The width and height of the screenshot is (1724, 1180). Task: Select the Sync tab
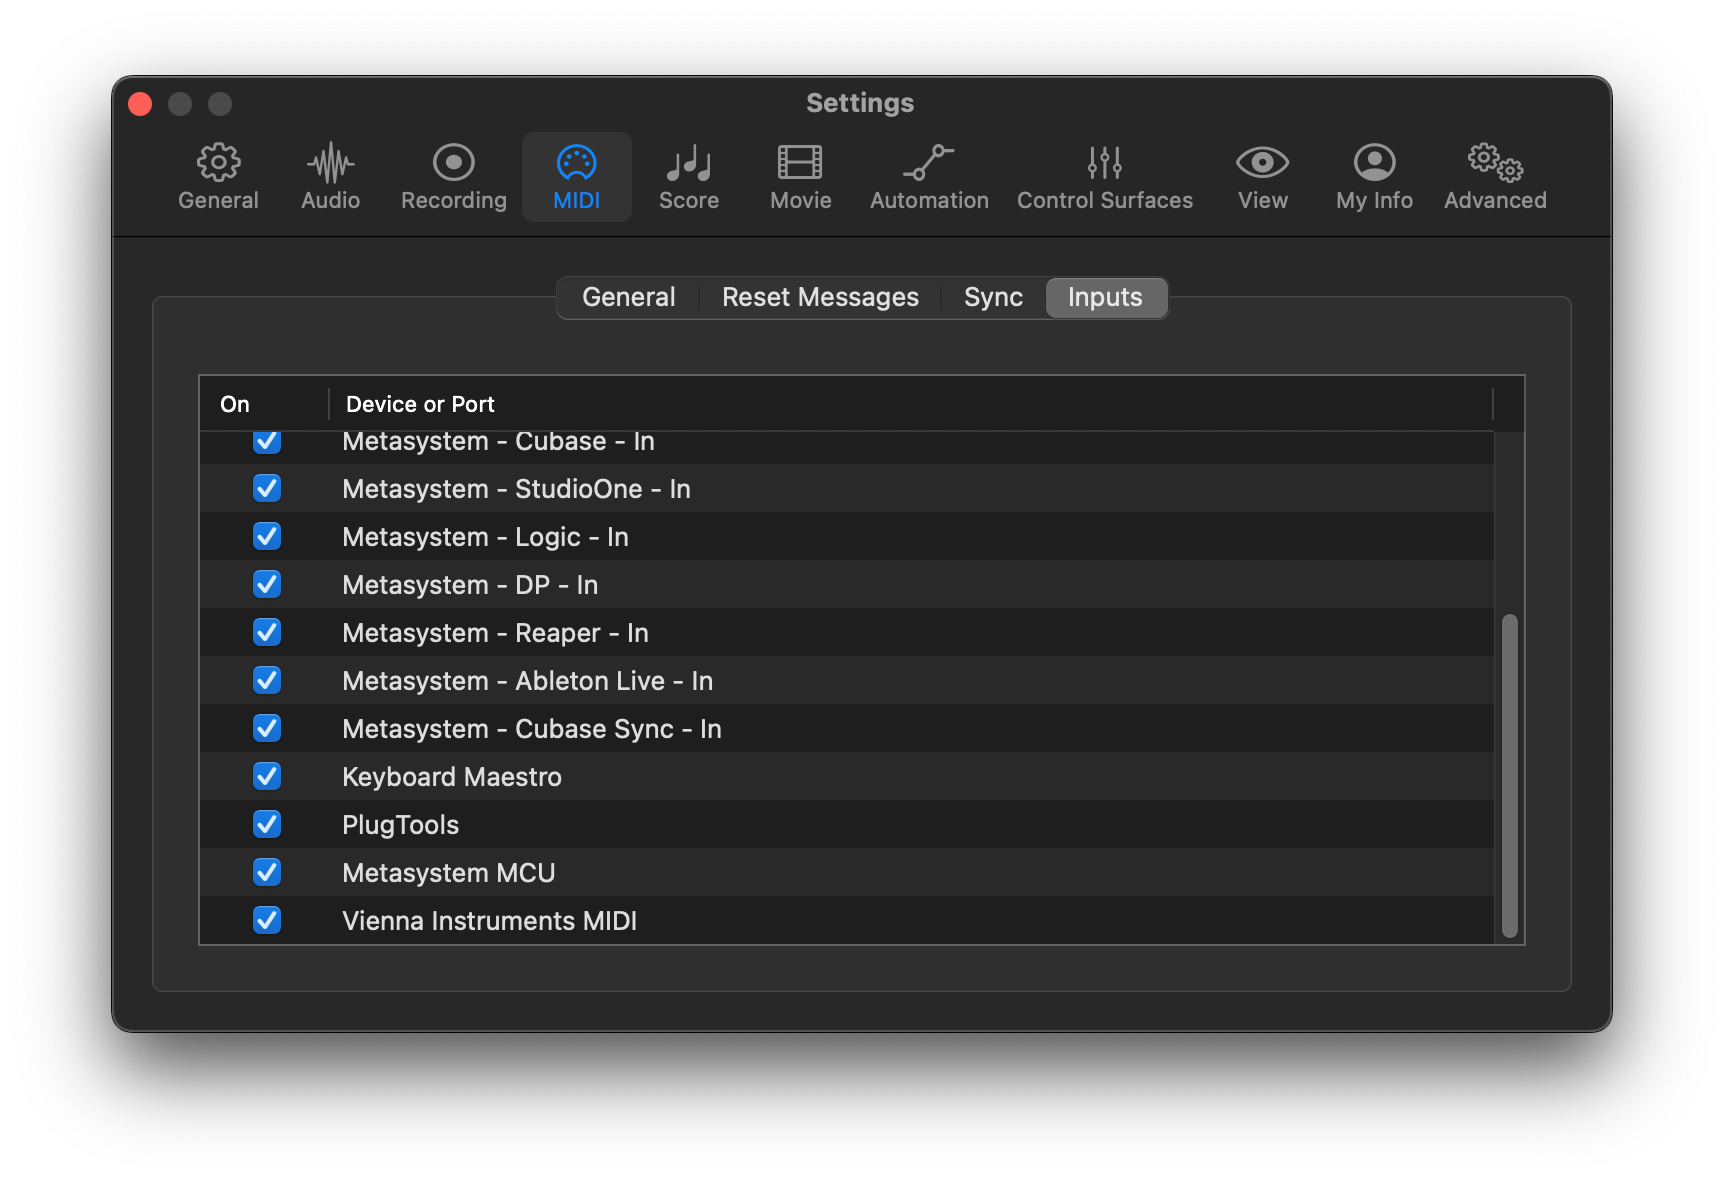click(x=993, y=297)
